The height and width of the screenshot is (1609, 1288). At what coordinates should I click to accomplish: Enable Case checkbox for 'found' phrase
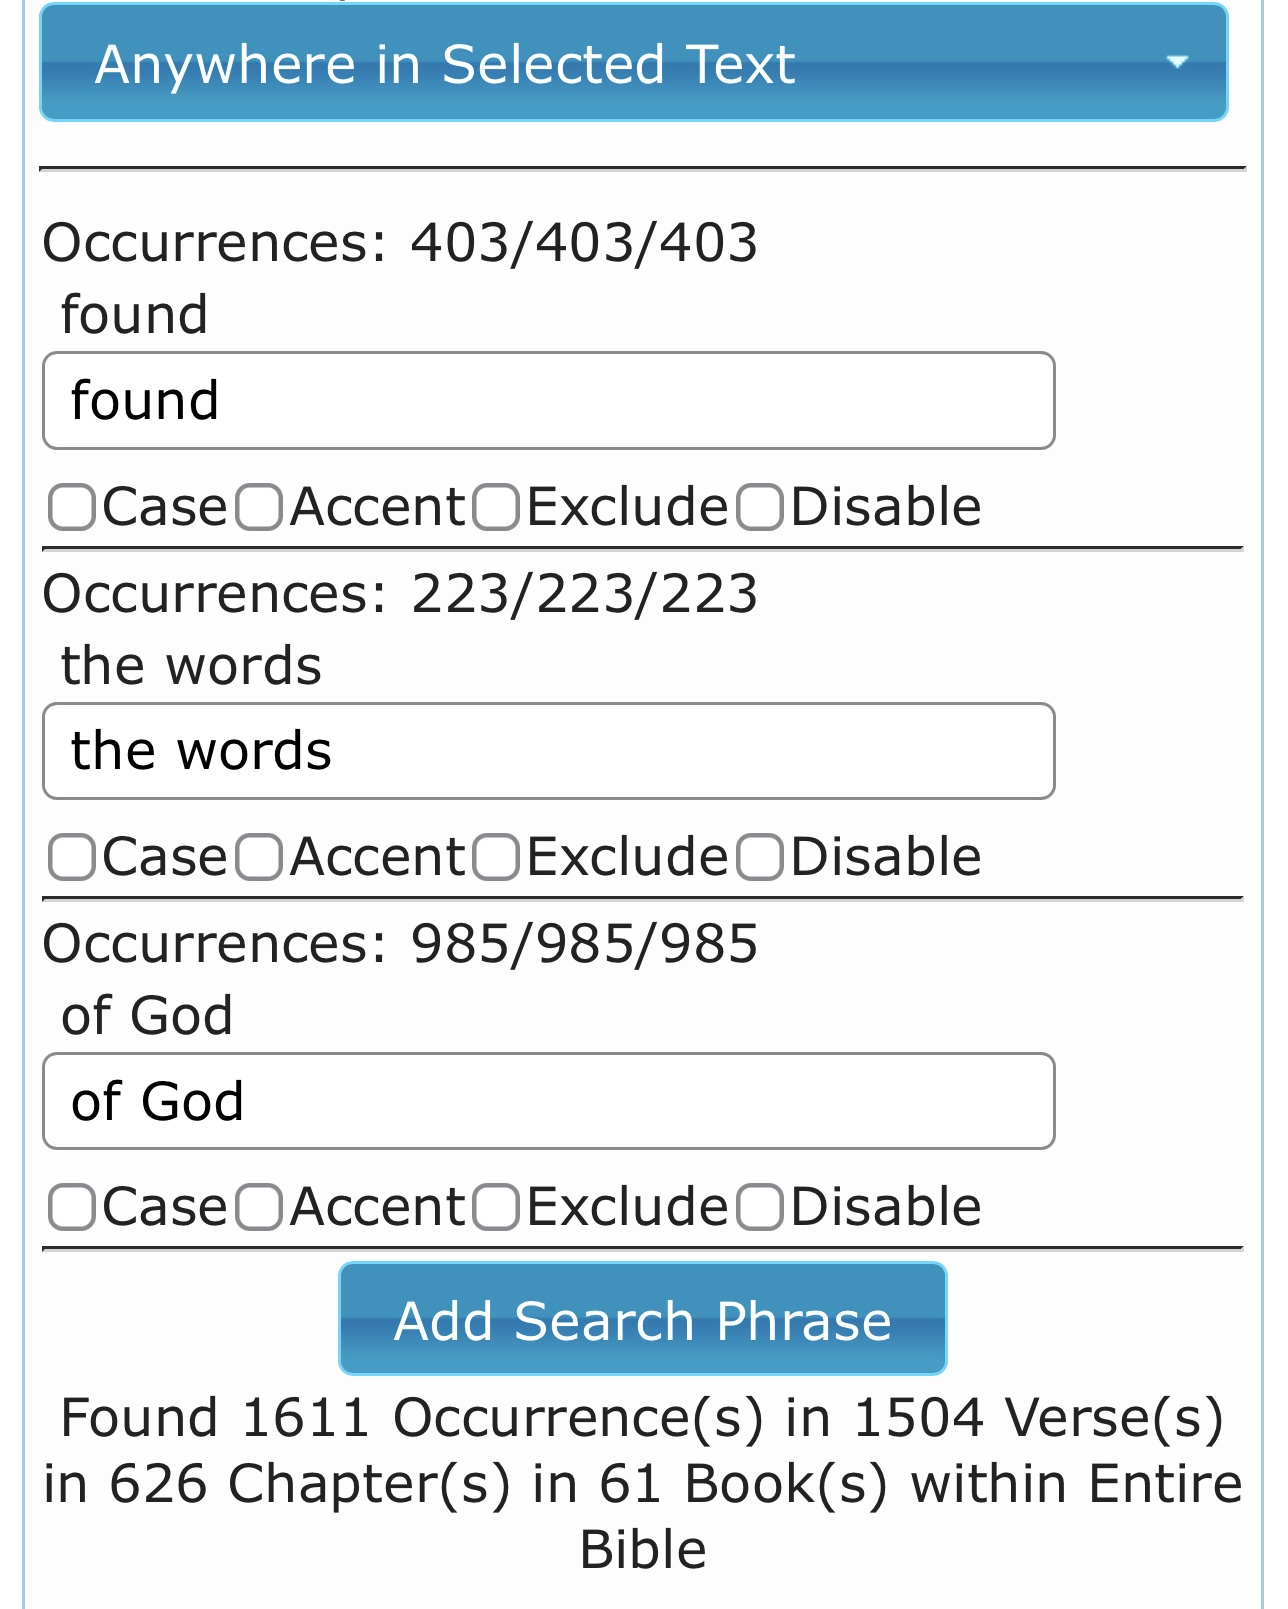coord(72,507)
